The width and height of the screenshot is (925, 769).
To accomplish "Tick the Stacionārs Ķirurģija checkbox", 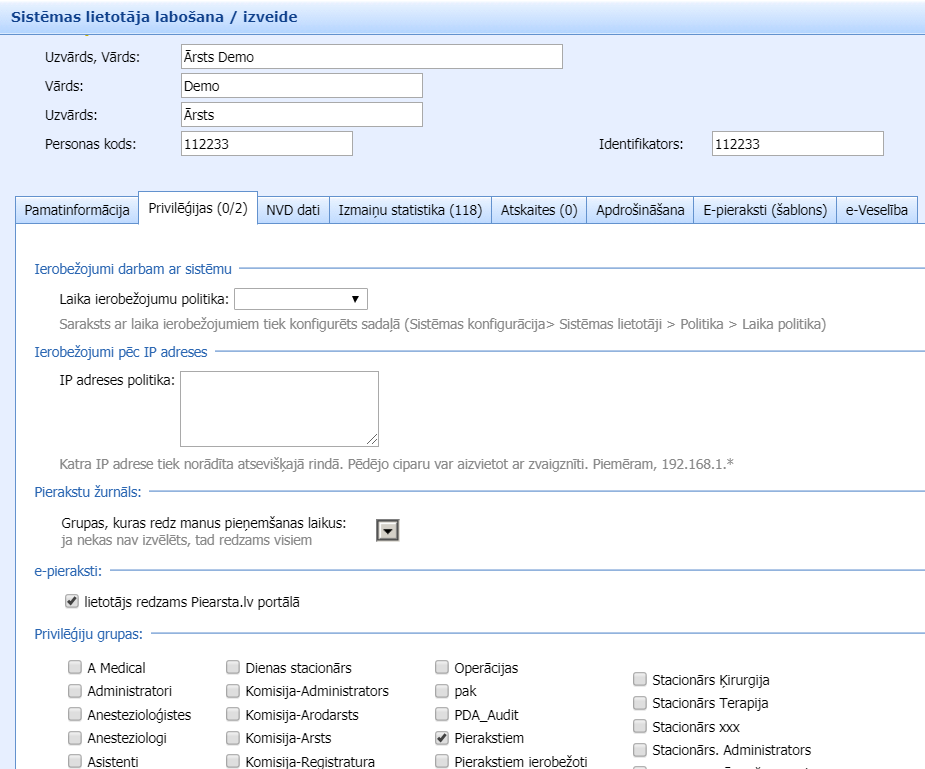I will tap(640, 679).
